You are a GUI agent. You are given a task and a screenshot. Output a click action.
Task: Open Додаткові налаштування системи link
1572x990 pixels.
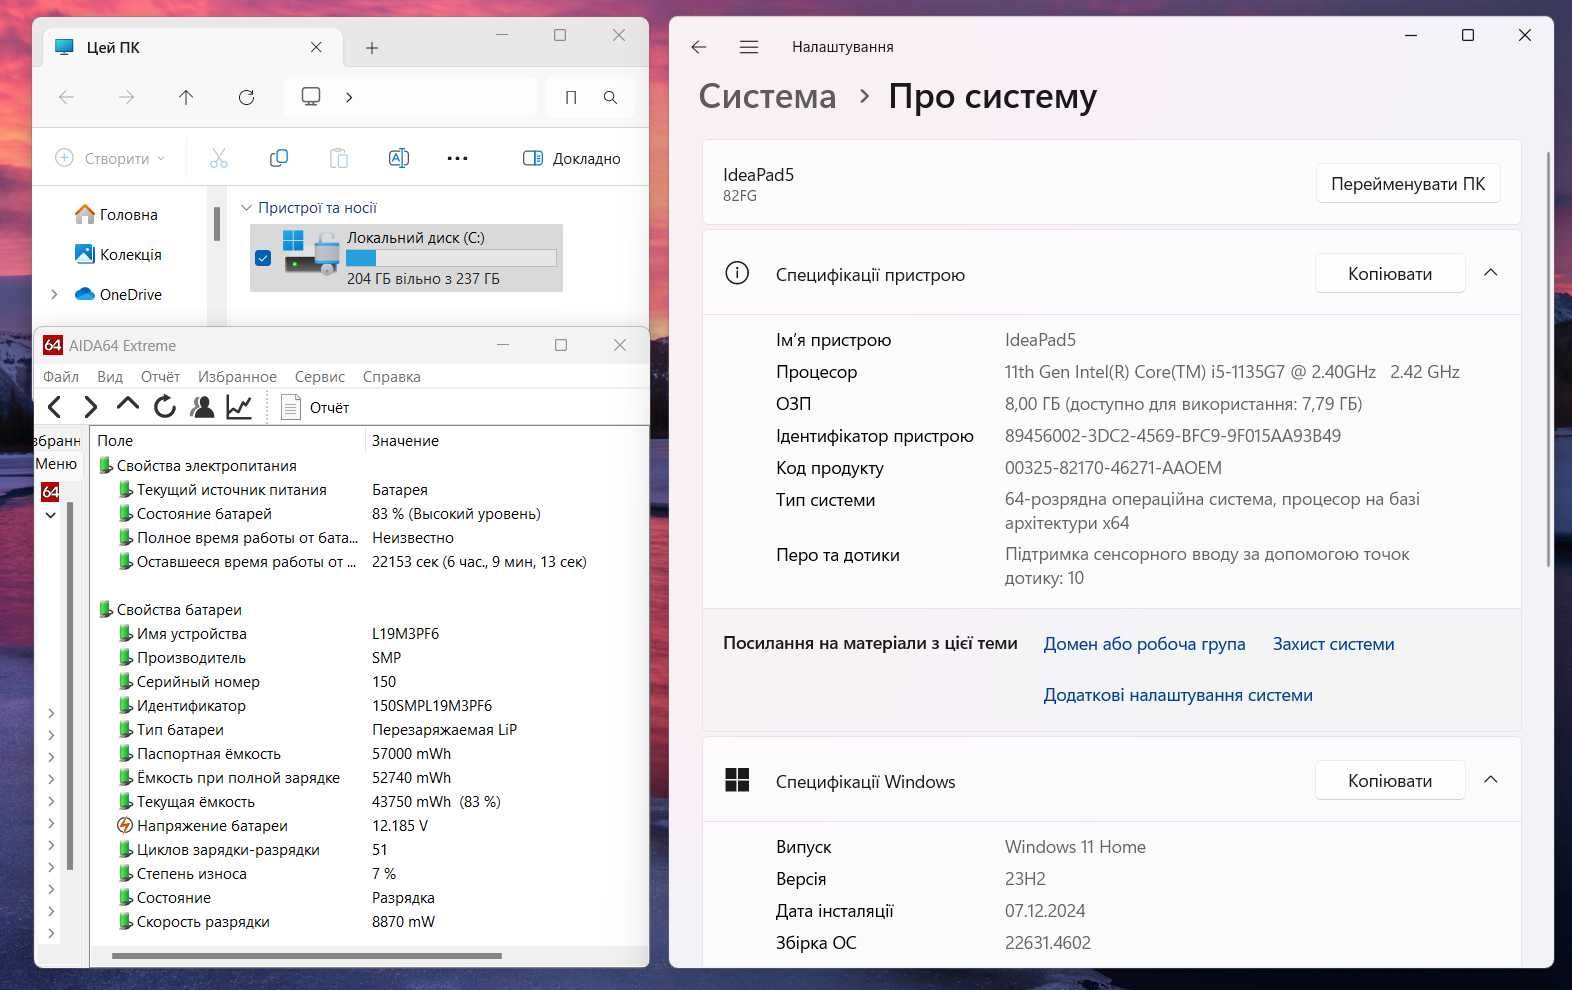tap(1178, 695)
